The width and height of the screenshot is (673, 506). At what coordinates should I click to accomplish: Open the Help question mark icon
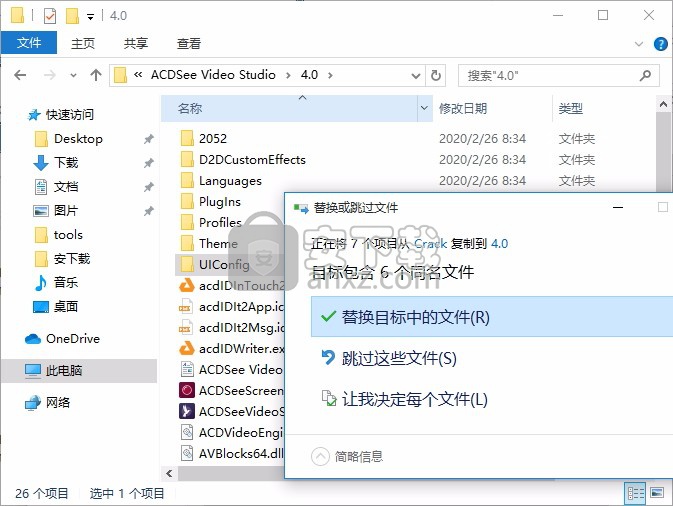tap(660, 44)
